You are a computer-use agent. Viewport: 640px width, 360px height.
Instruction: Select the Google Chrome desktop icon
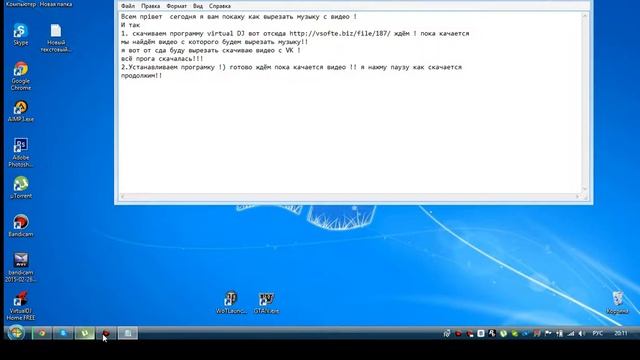pyautogui.click(x=20, y=76)
